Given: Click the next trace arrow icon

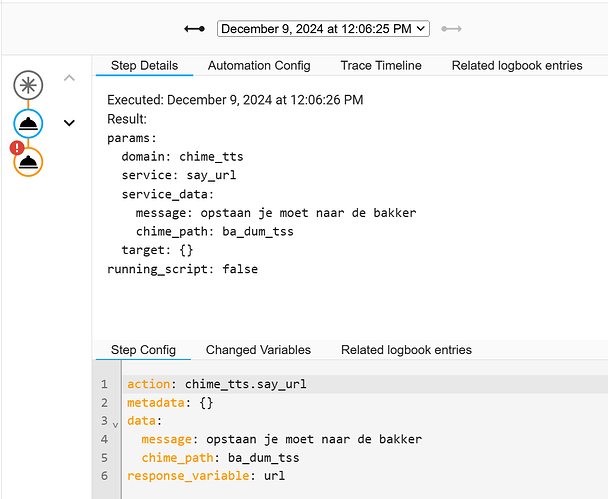Looking at the screenshot, I should (452, 29).
